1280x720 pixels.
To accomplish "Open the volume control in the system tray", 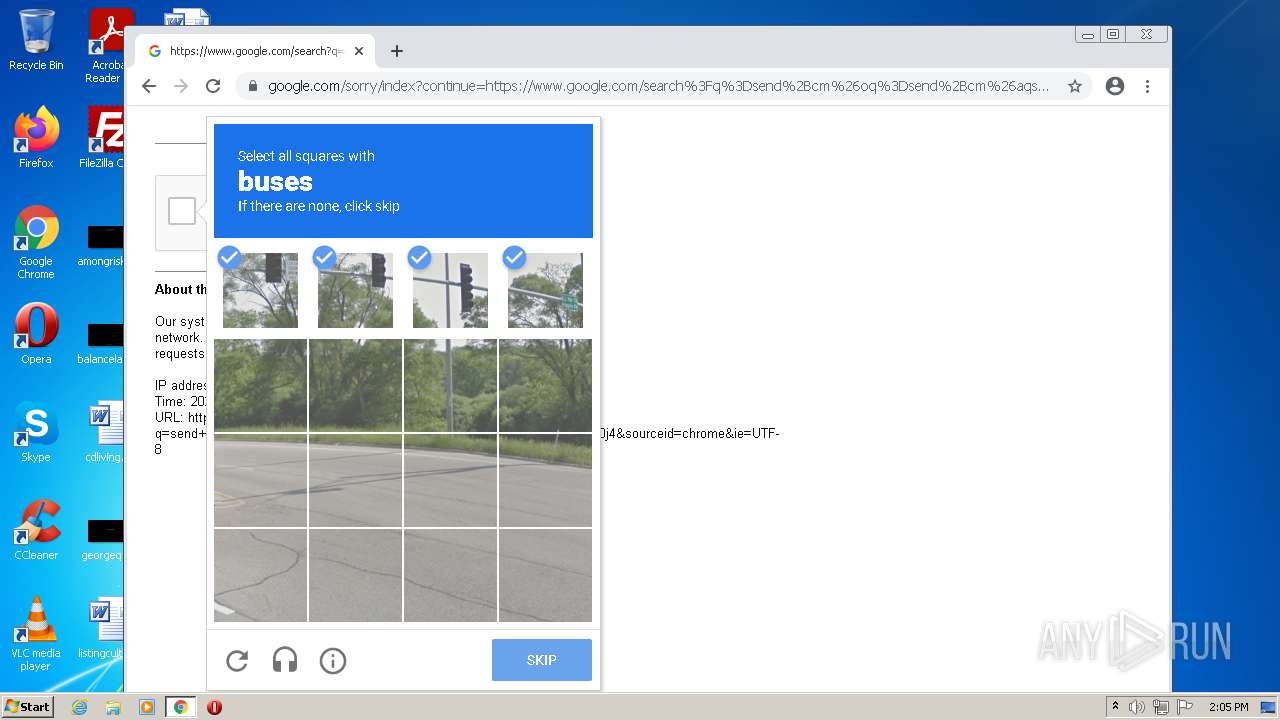I will 1137,707.
